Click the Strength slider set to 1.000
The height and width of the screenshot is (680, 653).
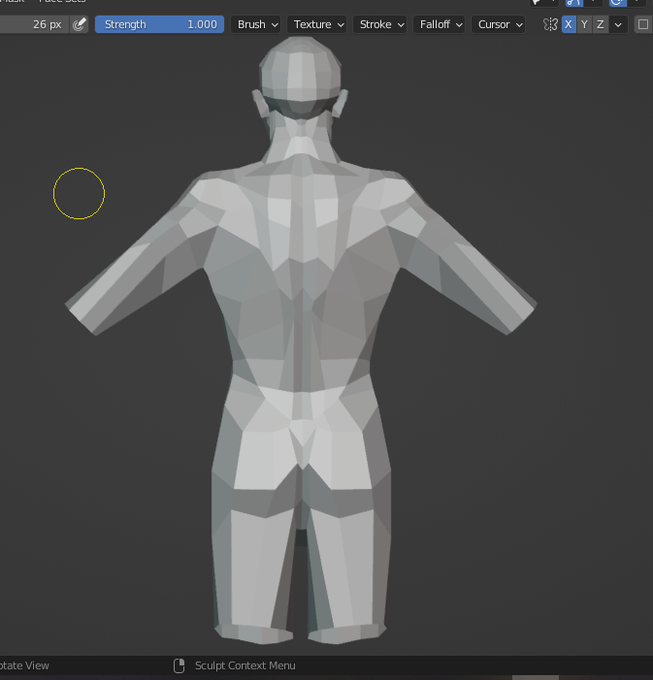pos(160,24)
